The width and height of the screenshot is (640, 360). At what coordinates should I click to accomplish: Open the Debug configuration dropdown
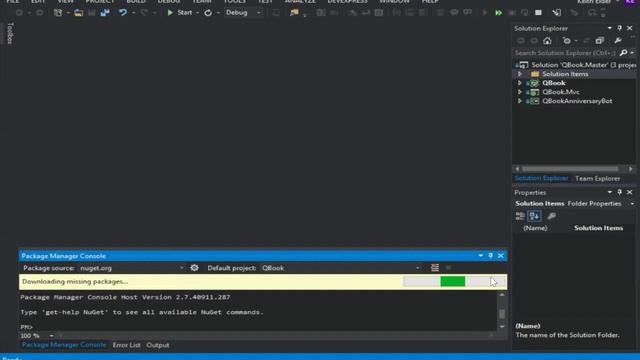[x=243, y=13]
